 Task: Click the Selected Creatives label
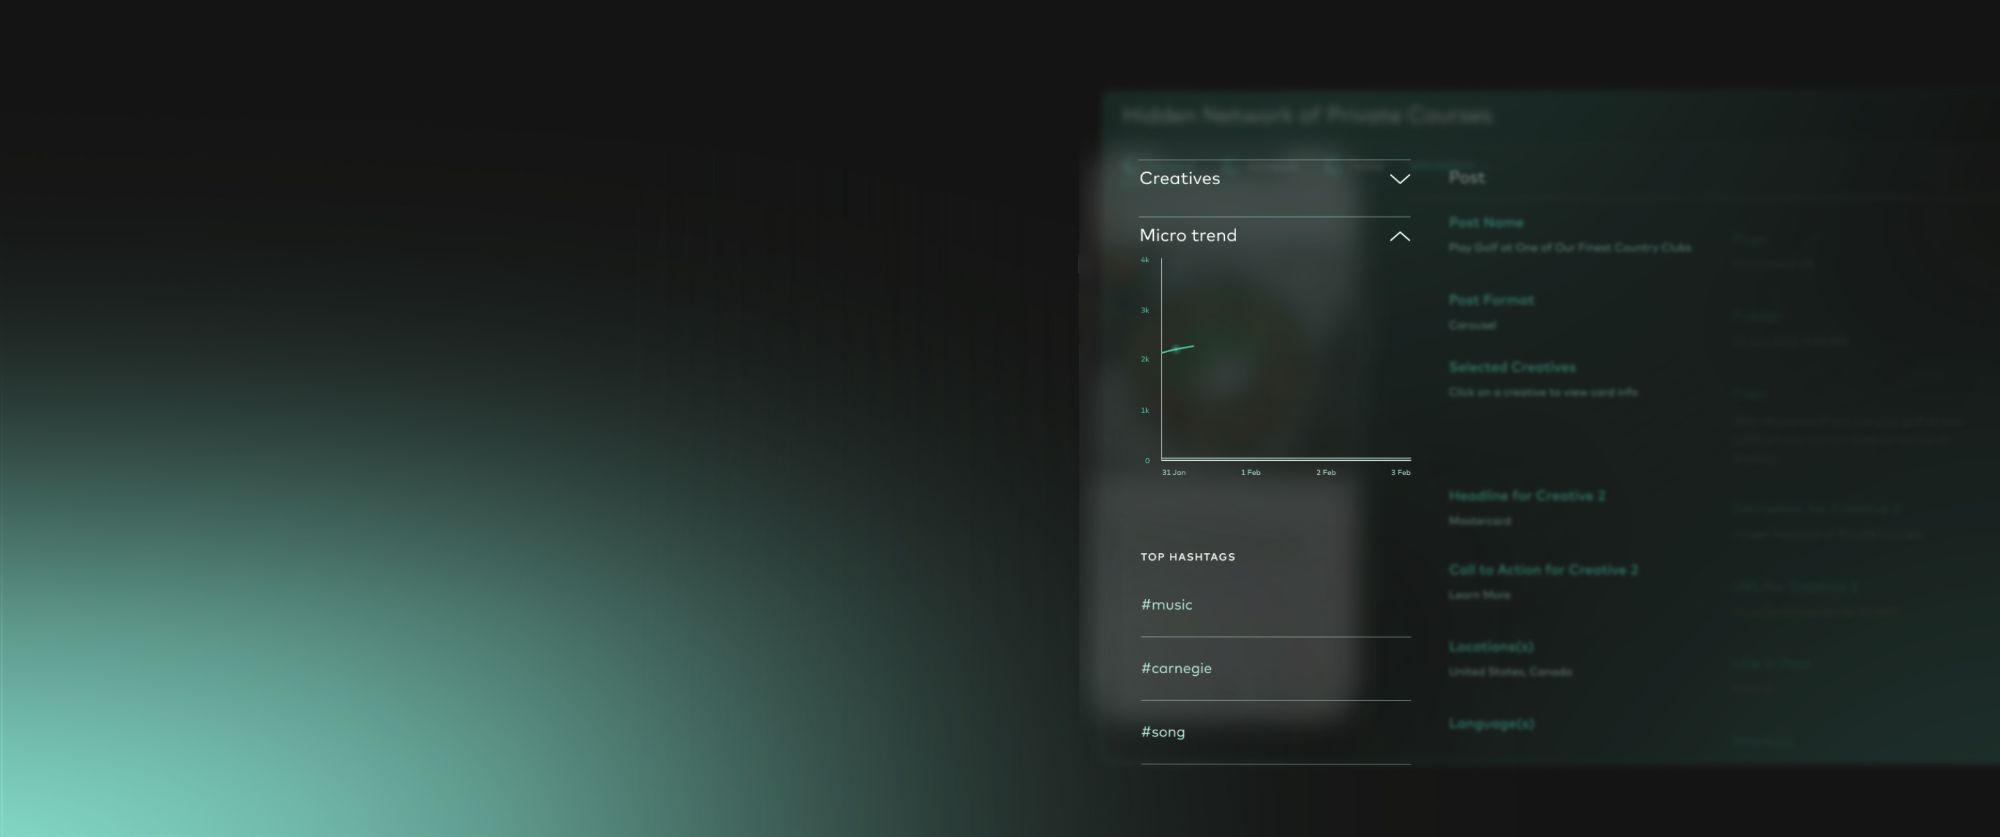(x=1511, y=367)
